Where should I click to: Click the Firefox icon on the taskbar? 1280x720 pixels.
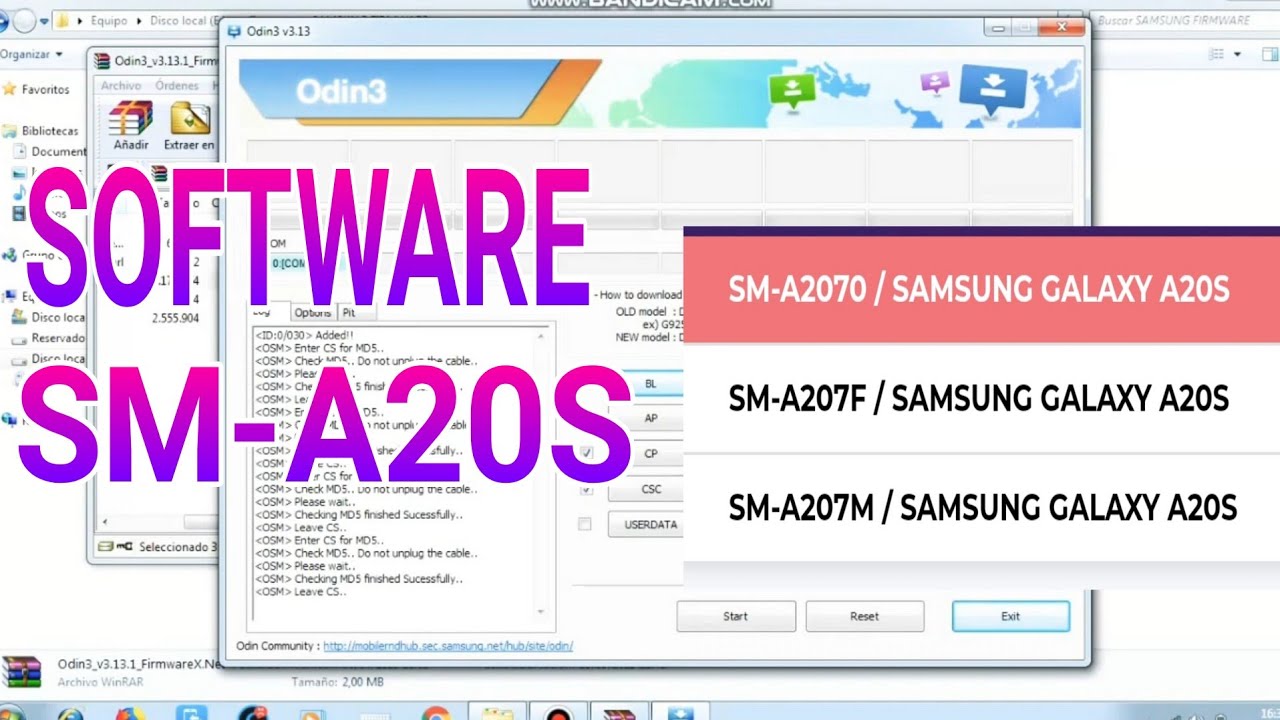[129, 712]
